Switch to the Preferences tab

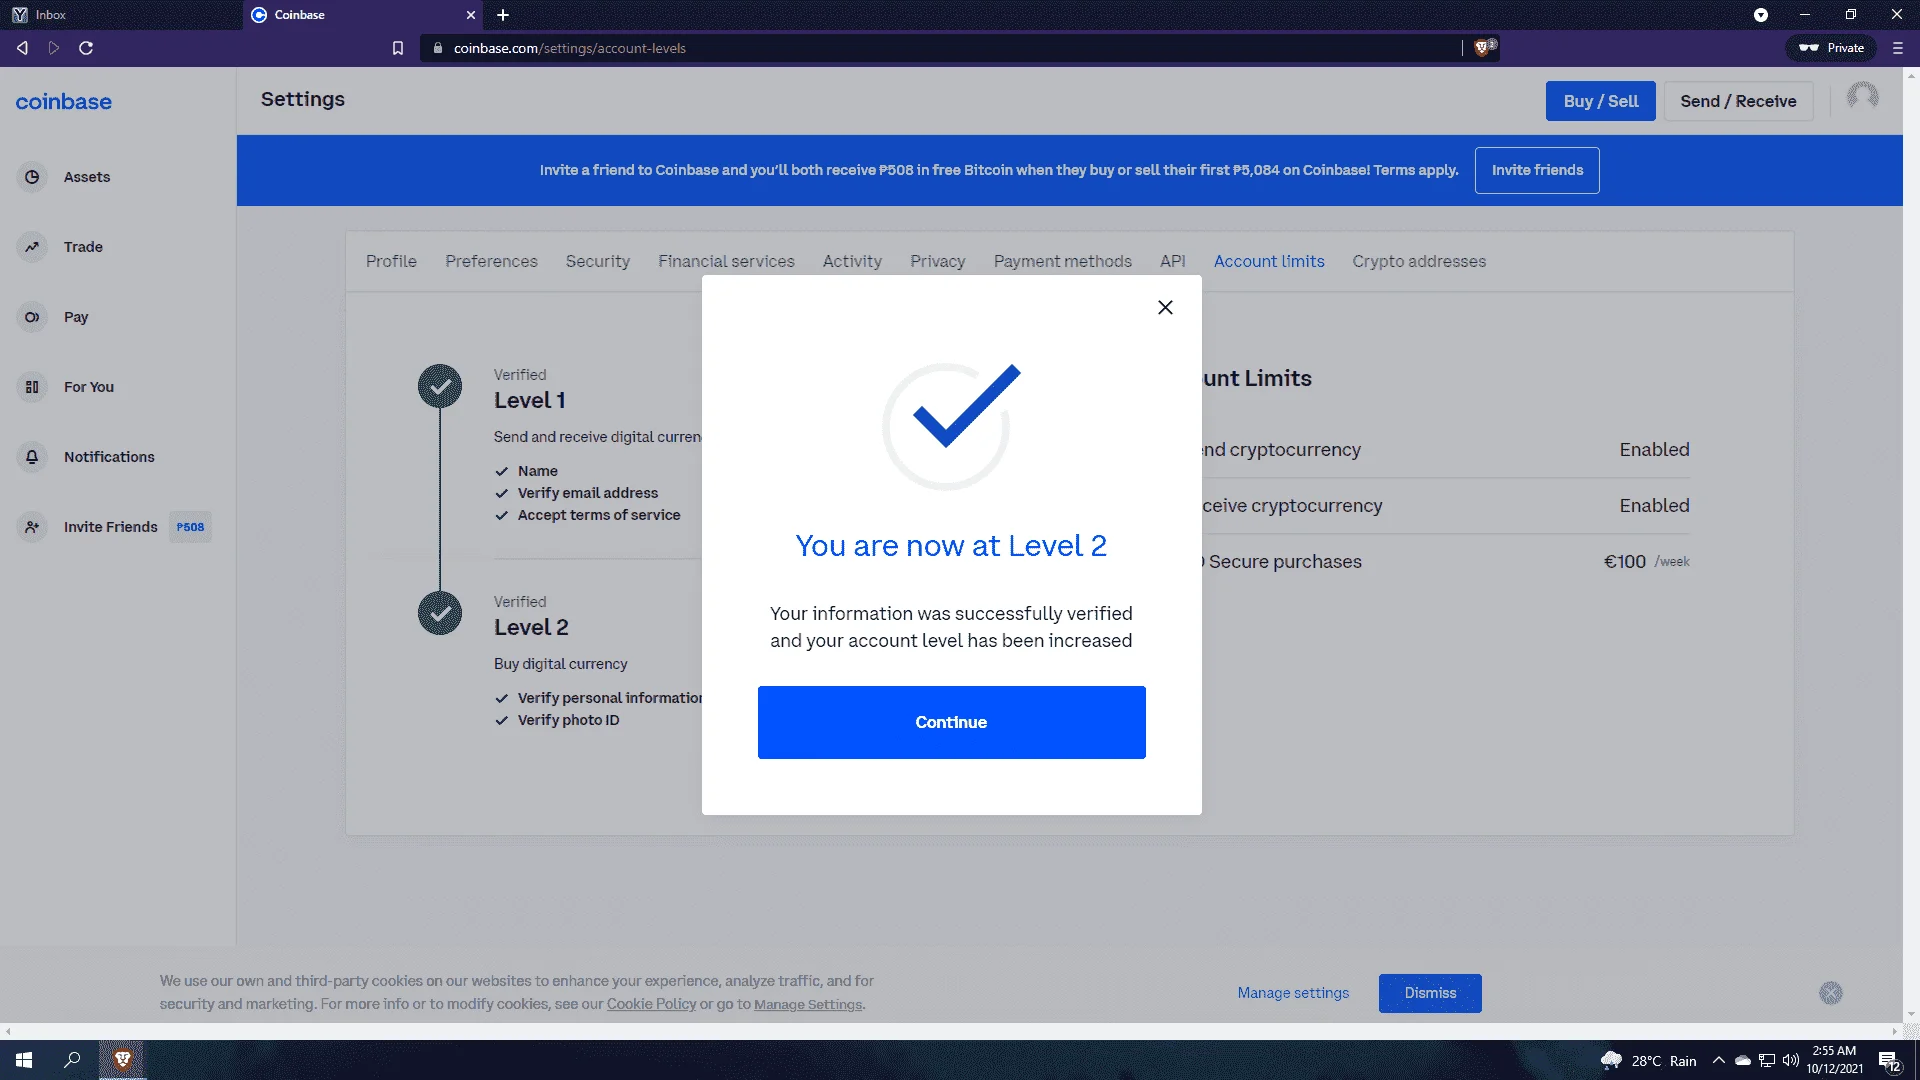click(491, 261)
